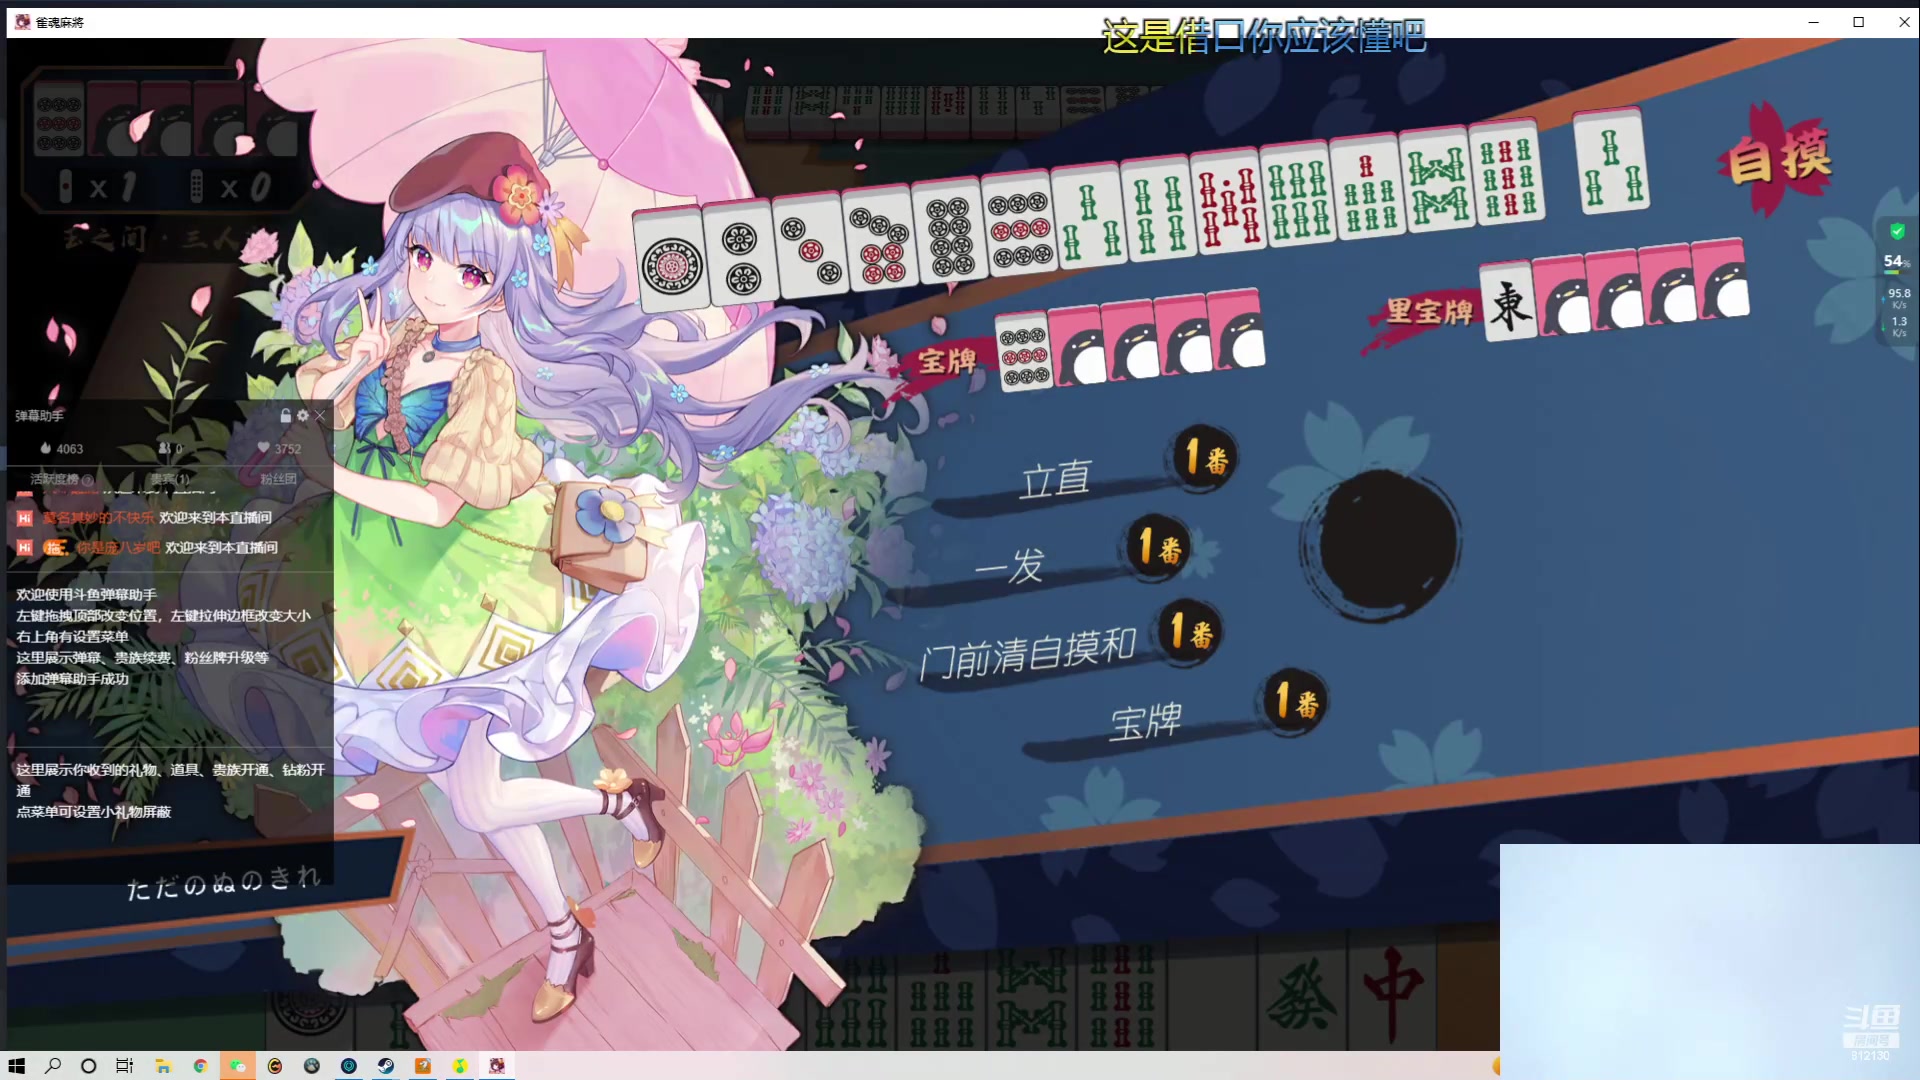Click the 宝牌 brush-stroke label beside the dora tiles
This screenshot has width=1920, height=1080.
pyautogui.click(x=945, y=360)
